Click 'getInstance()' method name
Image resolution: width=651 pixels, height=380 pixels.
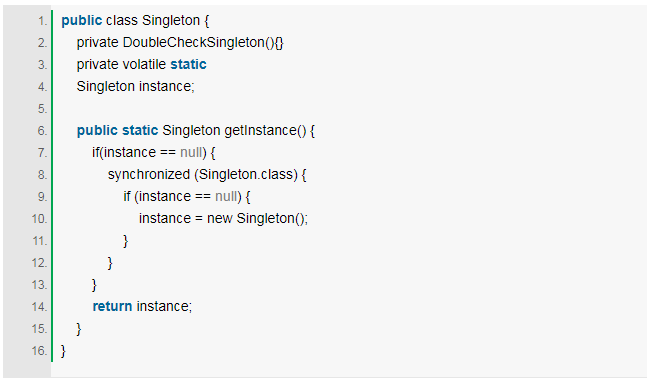pyautogui.click(x=265, y=130)
